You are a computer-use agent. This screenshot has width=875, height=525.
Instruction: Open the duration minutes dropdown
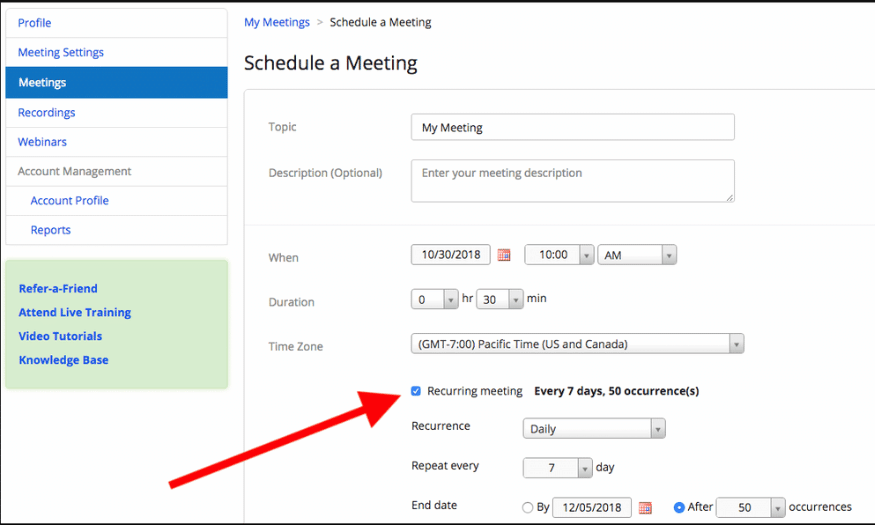click(500, 299)
